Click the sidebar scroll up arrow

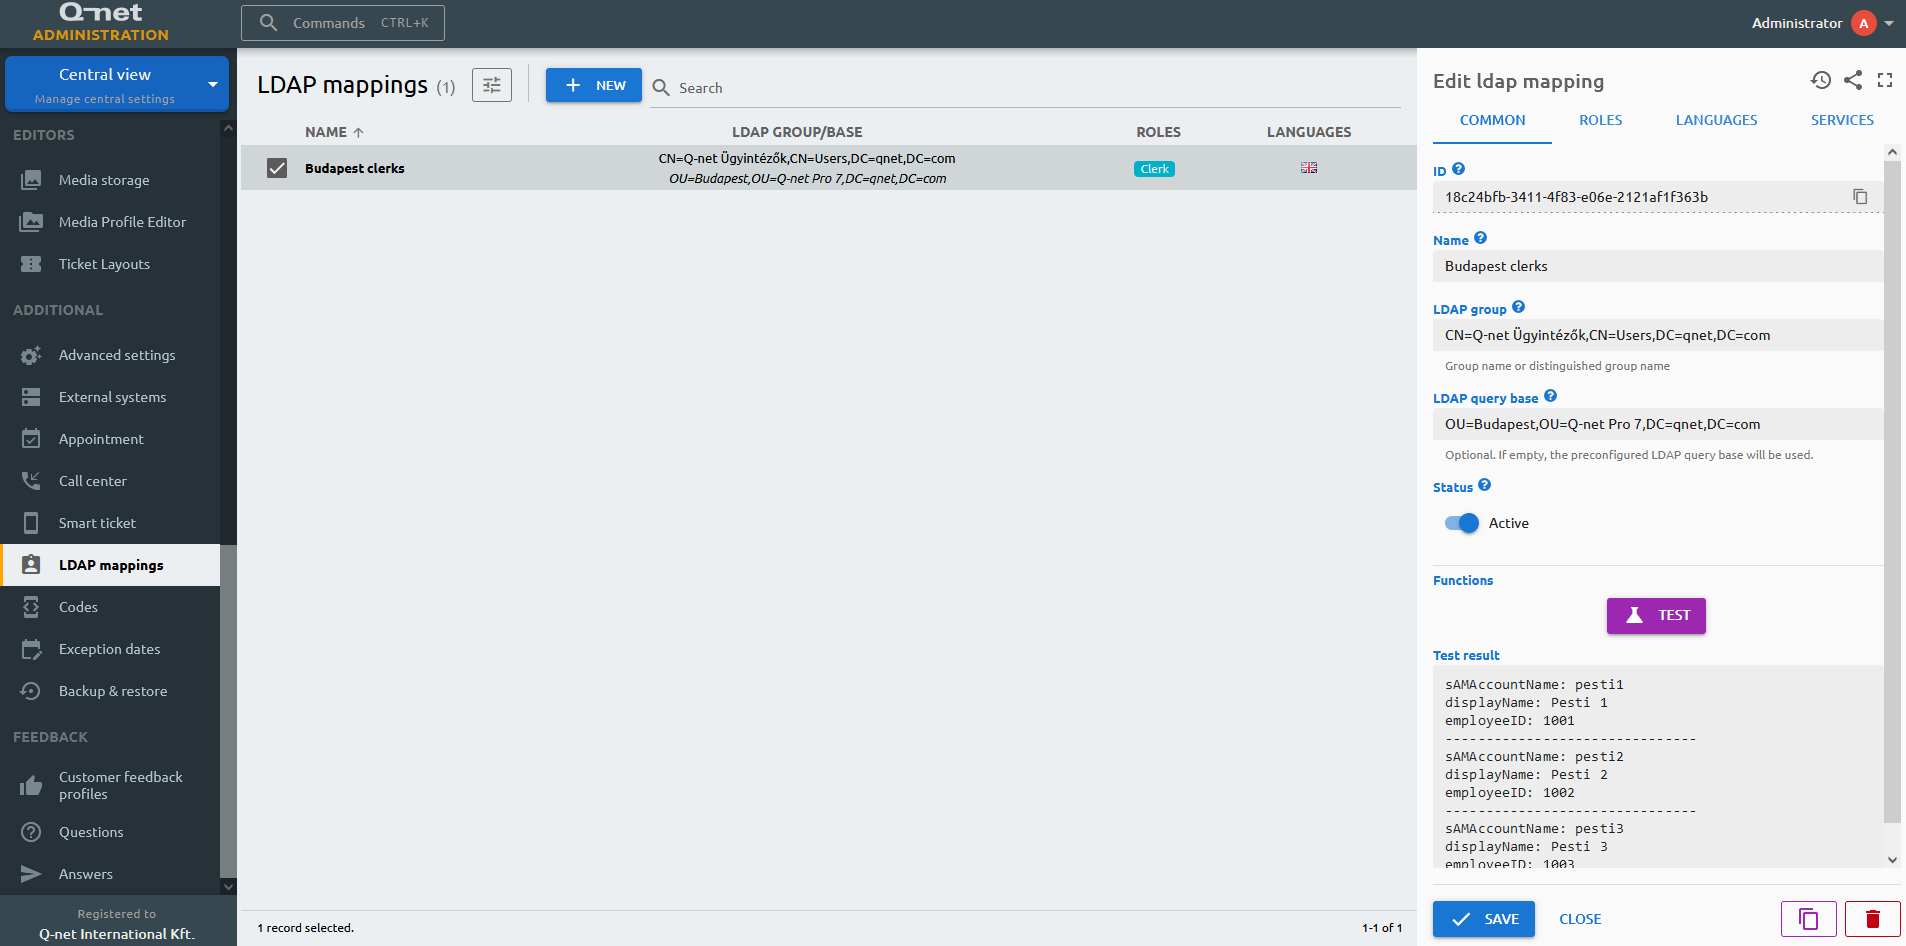click(228, 128)
